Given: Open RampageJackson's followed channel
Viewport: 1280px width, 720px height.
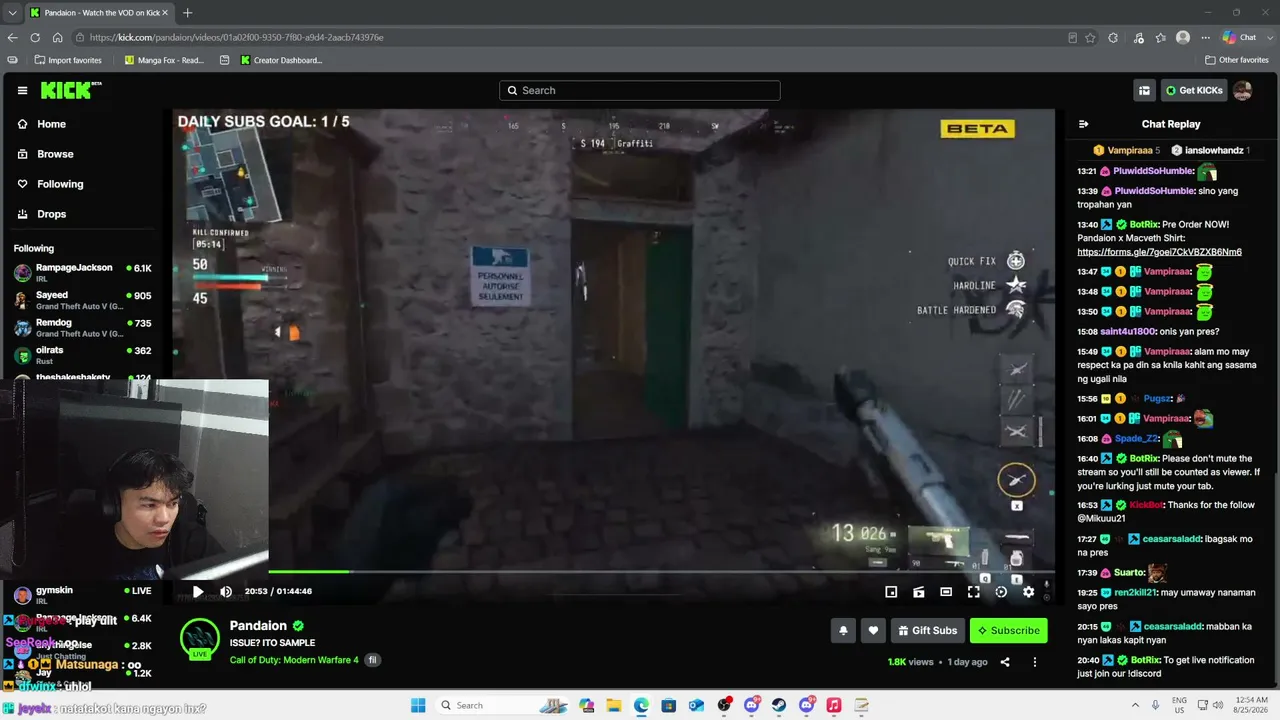Looking at the screenshot, I should click(x=82, y=272).
